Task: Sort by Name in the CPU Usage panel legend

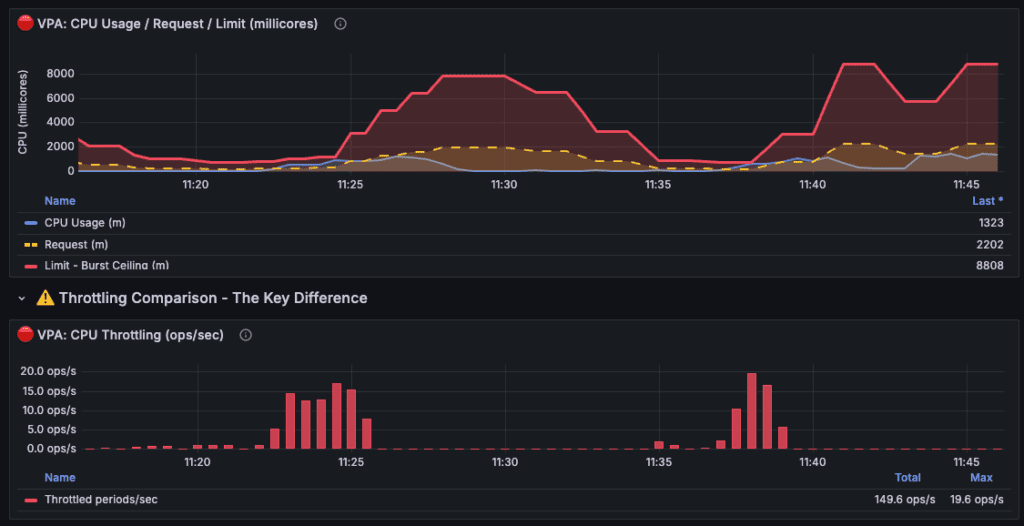Action: point(60,201)
